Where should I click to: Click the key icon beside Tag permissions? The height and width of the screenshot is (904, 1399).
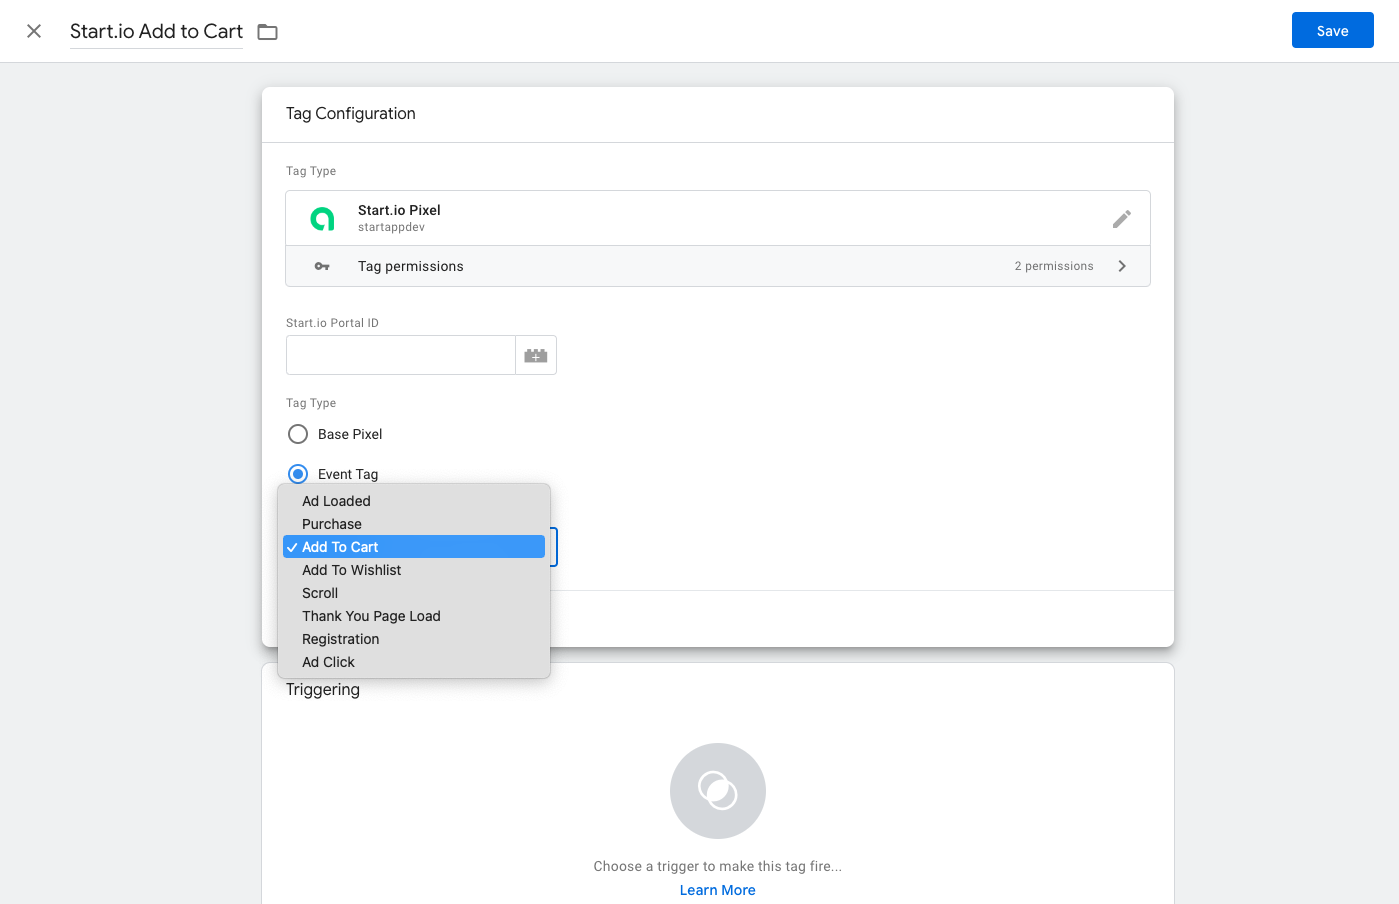(x=322, y=266)
